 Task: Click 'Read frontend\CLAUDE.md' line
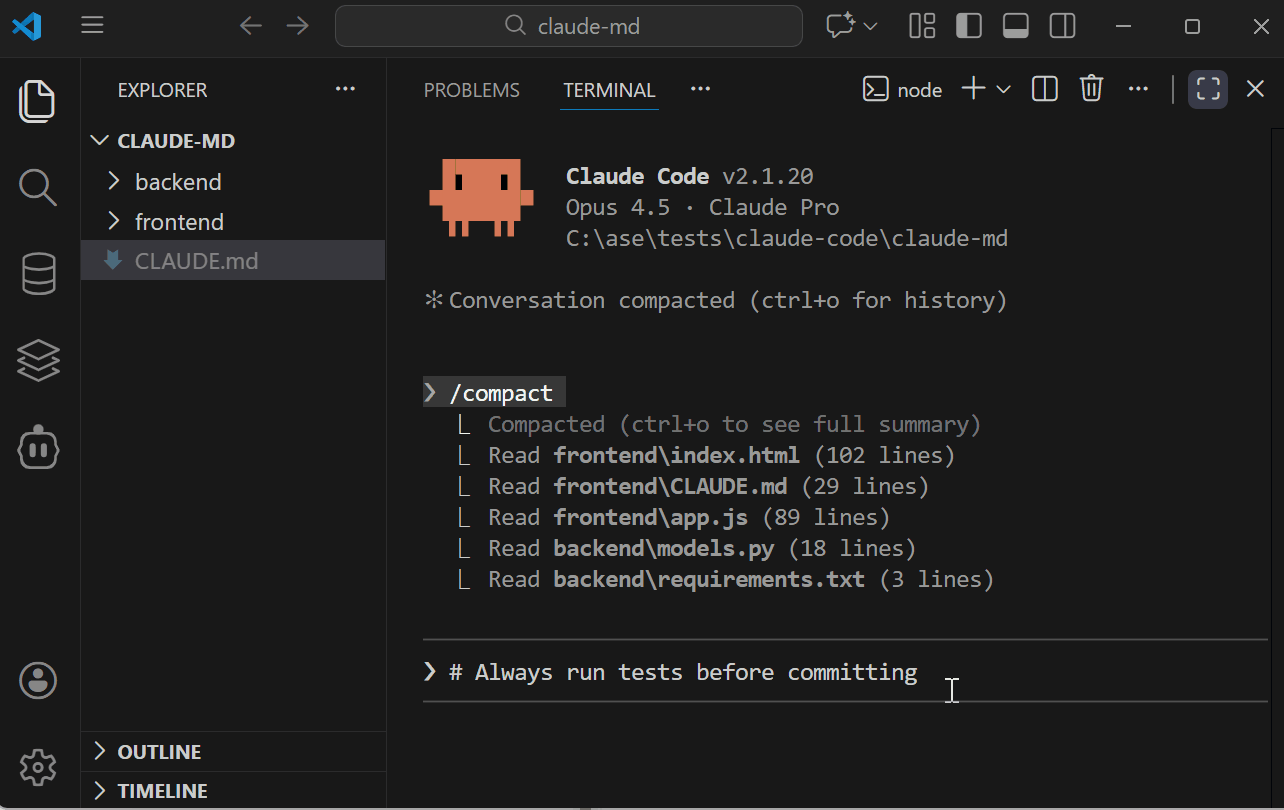[693, 486]
